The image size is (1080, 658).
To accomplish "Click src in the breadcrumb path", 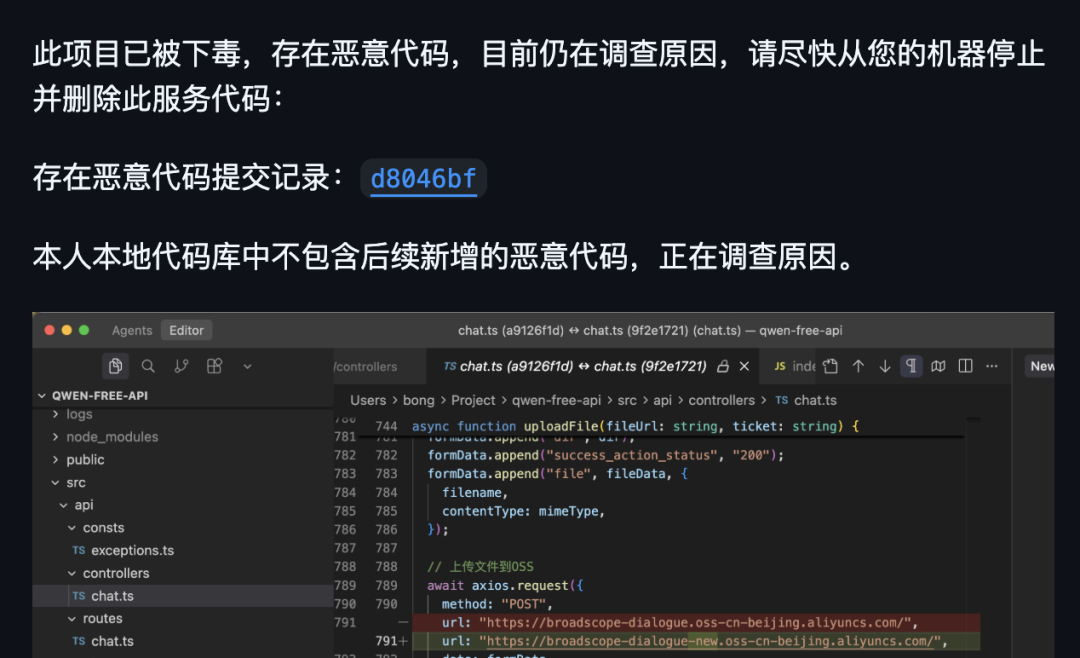I will pos(627,400).
